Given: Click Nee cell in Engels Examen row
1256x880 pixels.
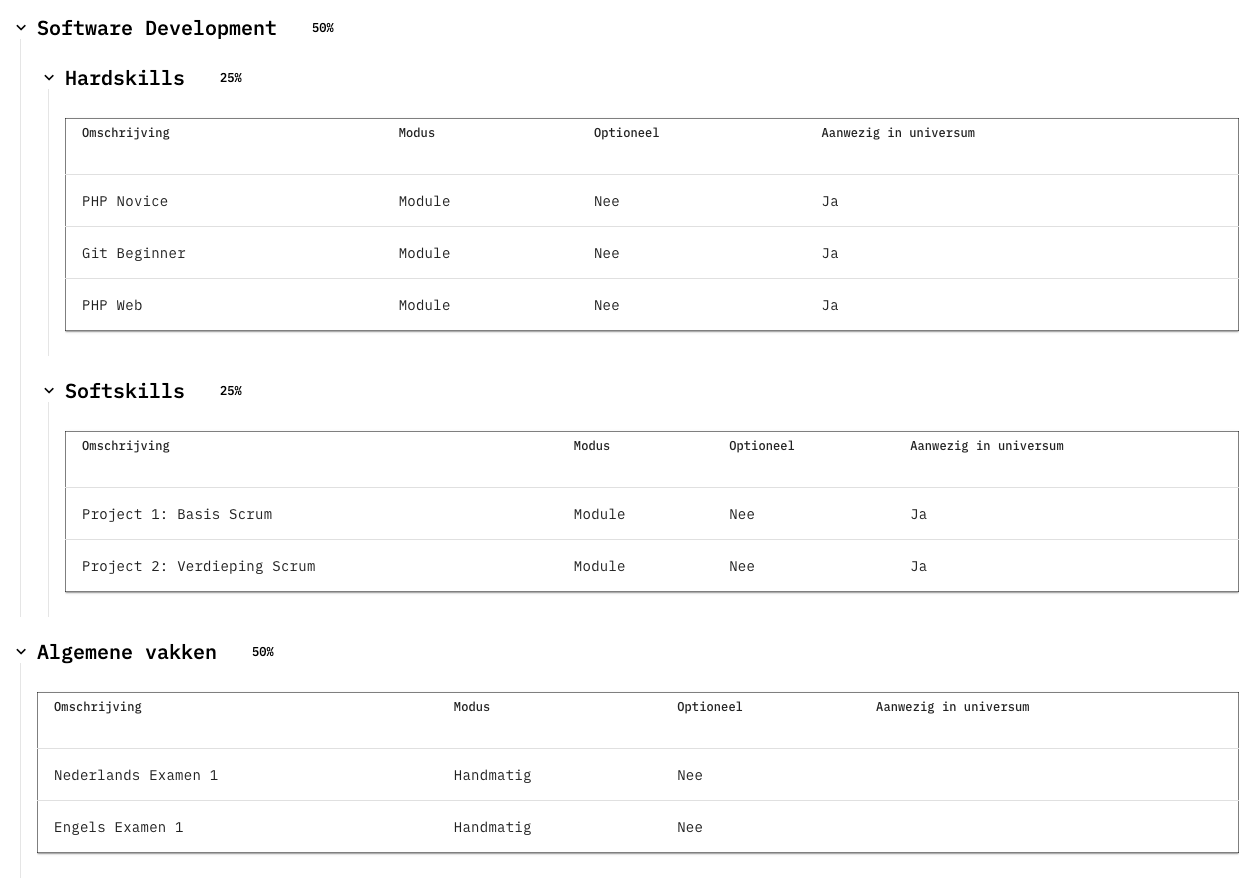Looking at the screenshot, I should (x=690, y=827).
